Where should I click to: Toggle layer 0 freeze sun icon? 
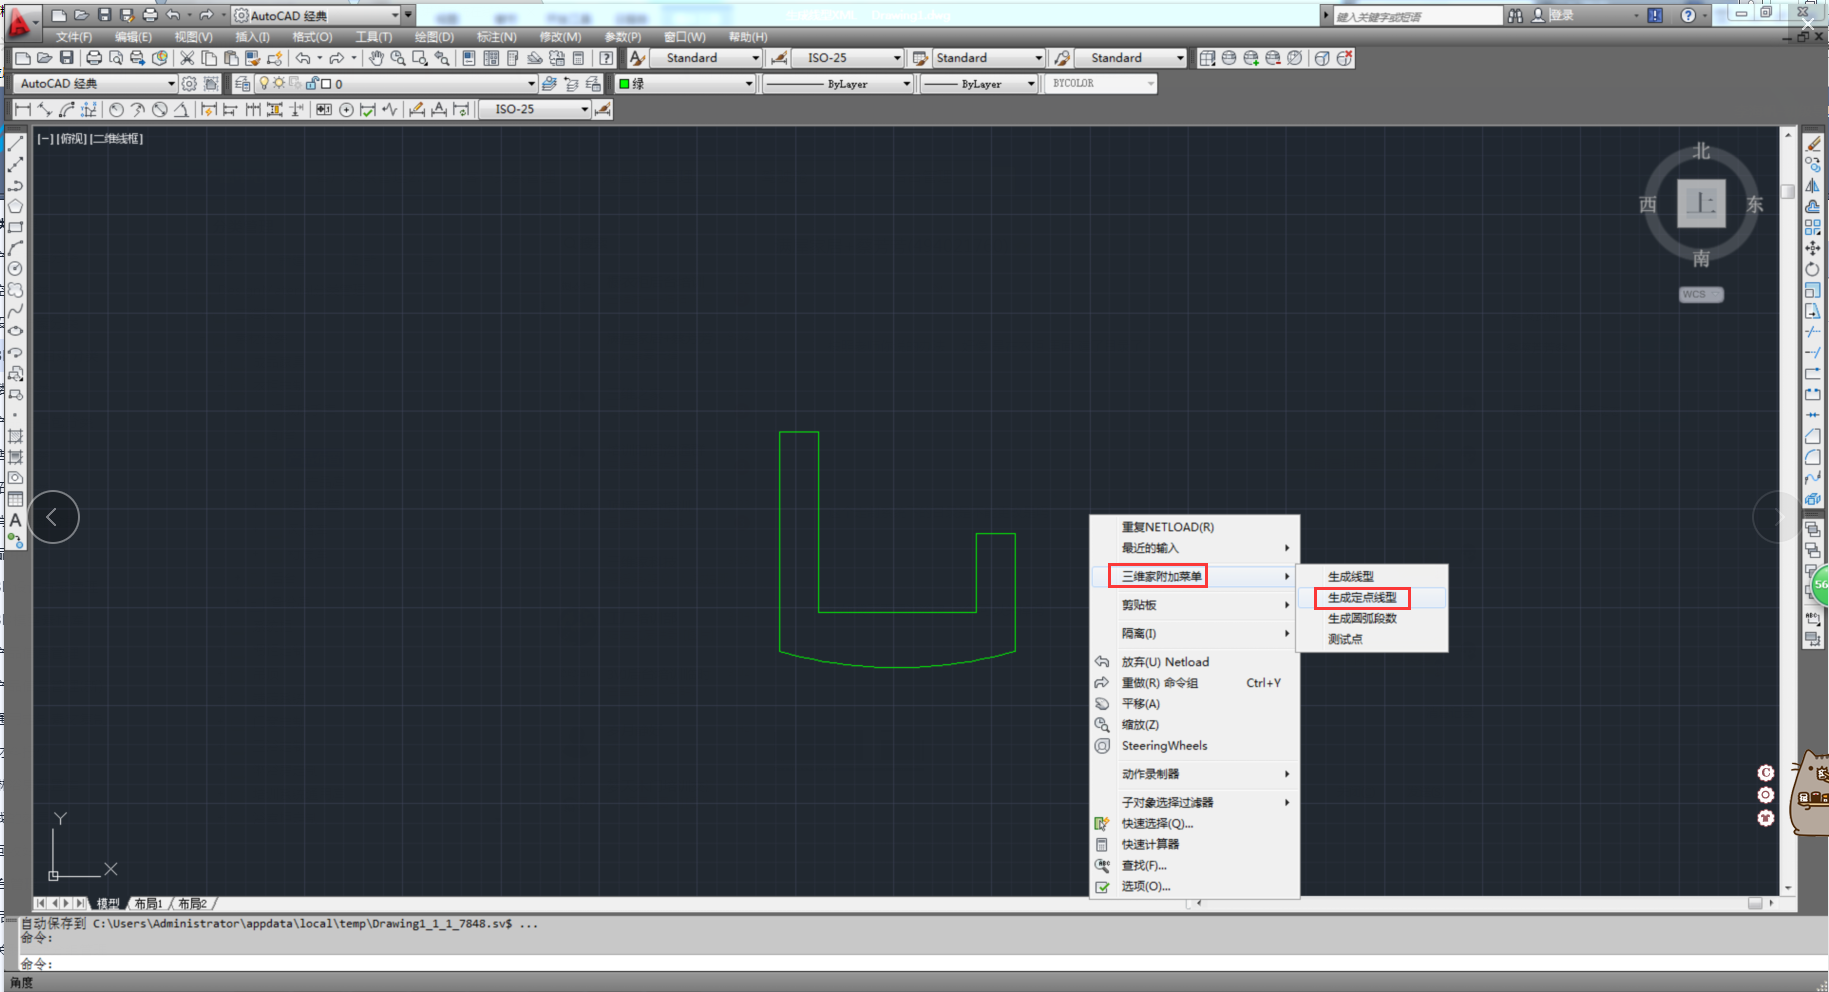279,84
